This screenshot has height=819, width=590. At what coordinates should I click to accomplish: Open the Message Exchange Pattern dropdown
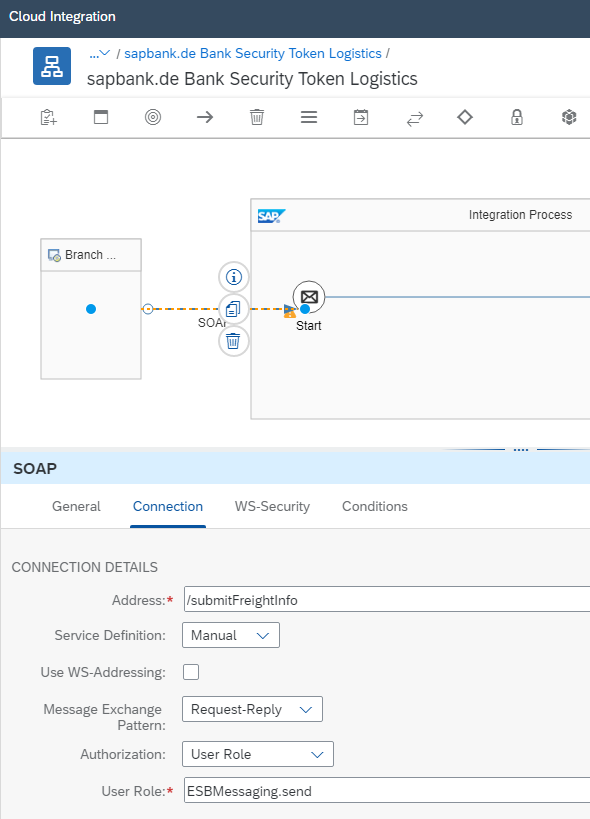pos(252,709)
